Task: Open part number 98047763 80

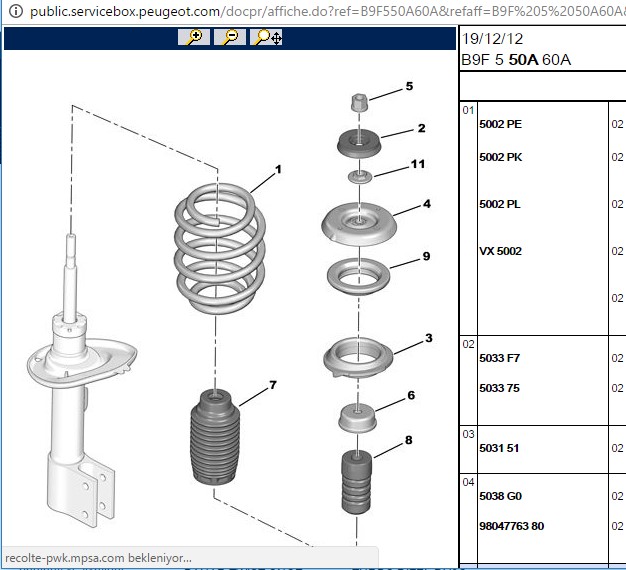Action: [512, 526]
